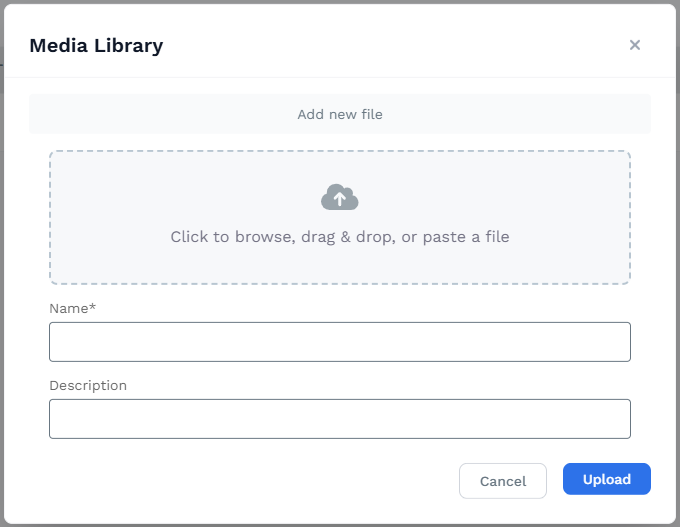Click 'Click to browse, drag & drop' text

click(x=283, y=237)
